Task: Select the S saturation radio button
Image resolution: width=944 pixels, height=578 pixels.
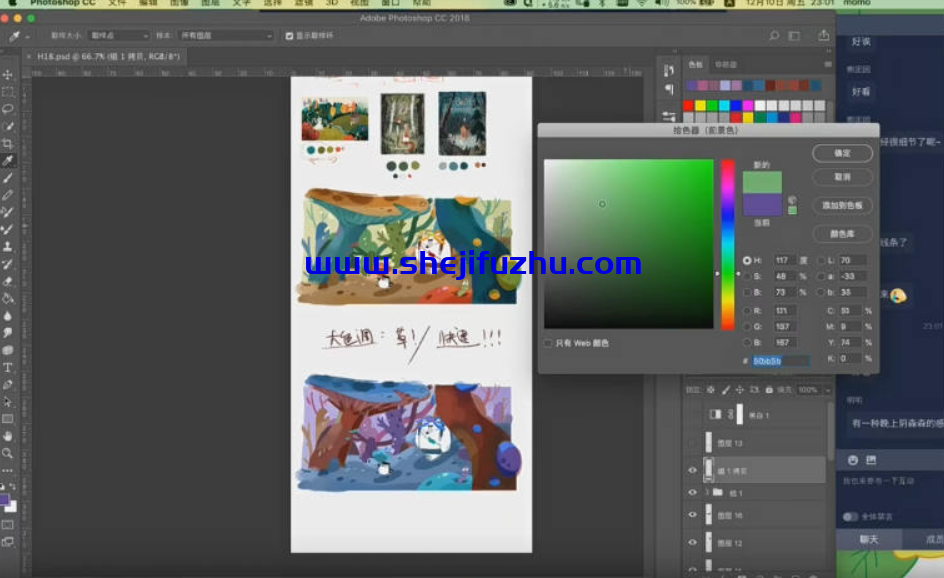Action: pyautogui.click(x=747, y=276)
